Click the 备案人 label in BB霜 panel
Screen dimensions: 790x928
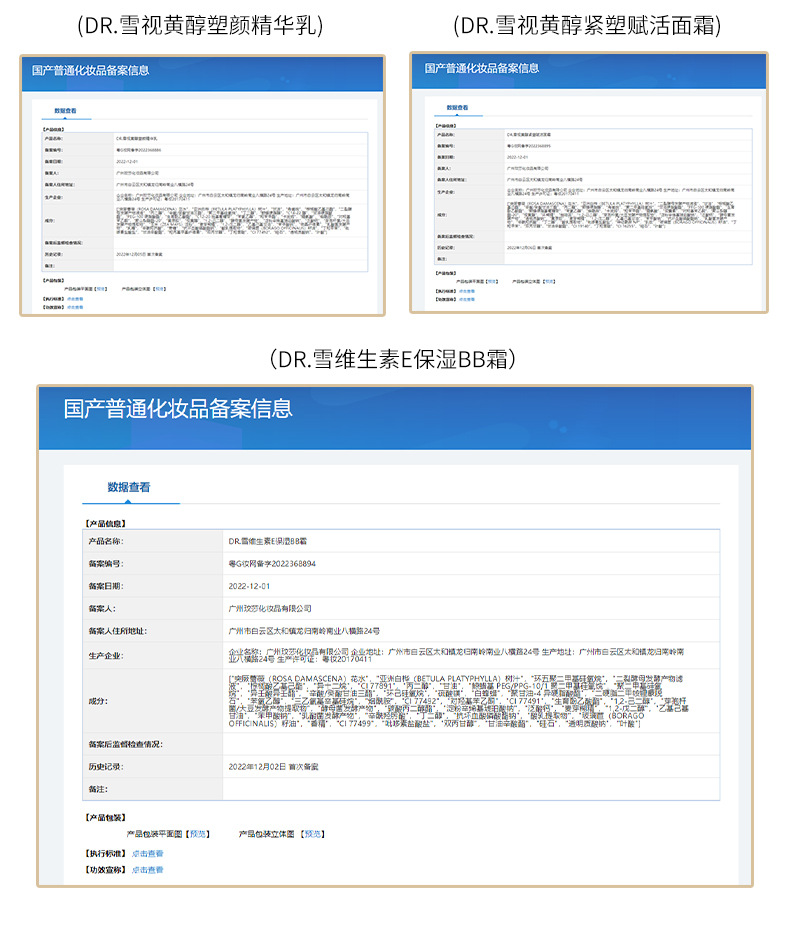(102, 608)
